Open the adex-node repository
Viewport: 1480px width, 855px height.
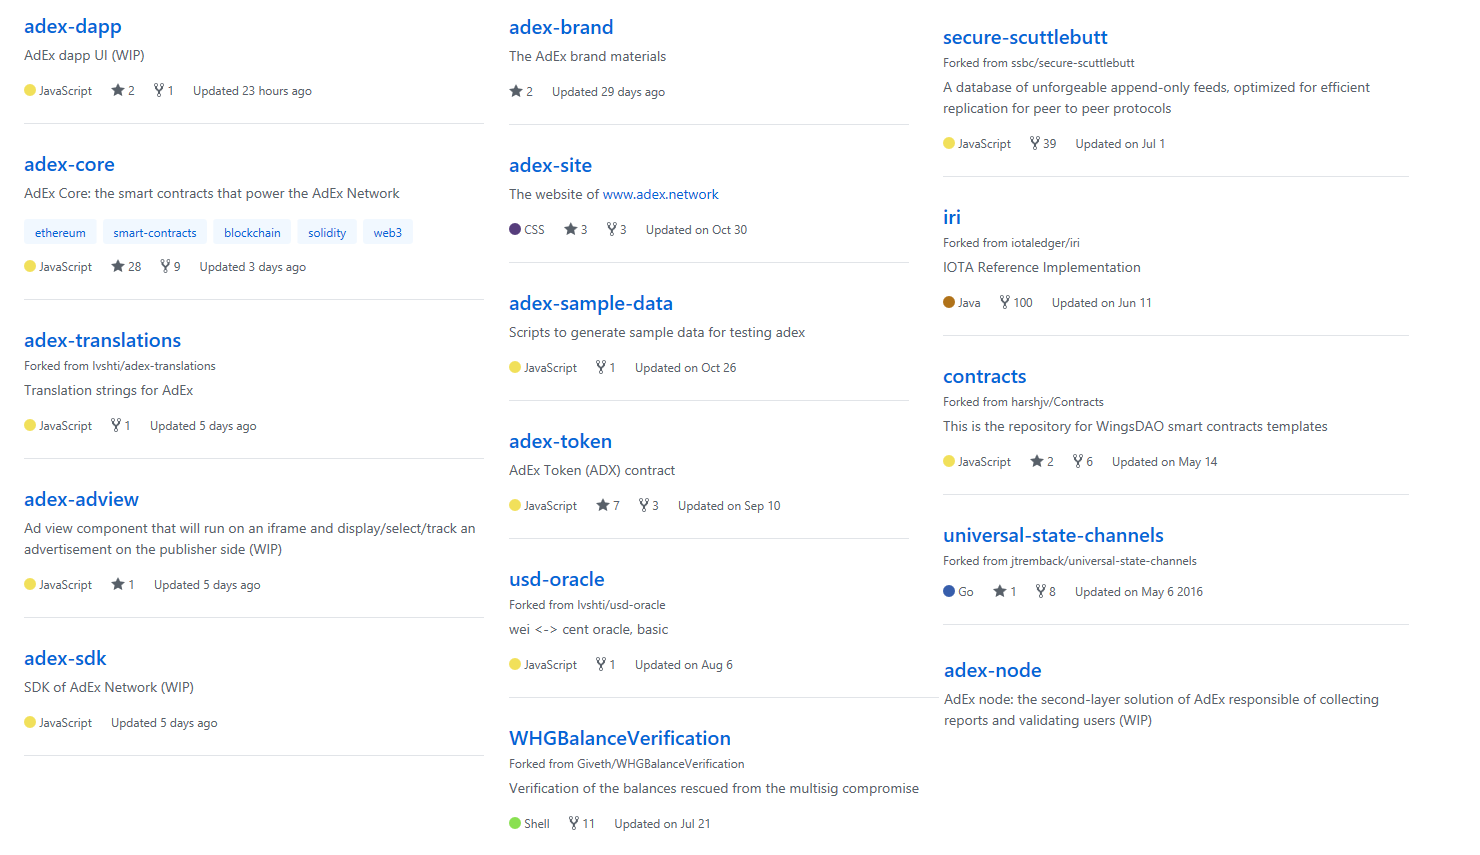(x=992, y=670)
